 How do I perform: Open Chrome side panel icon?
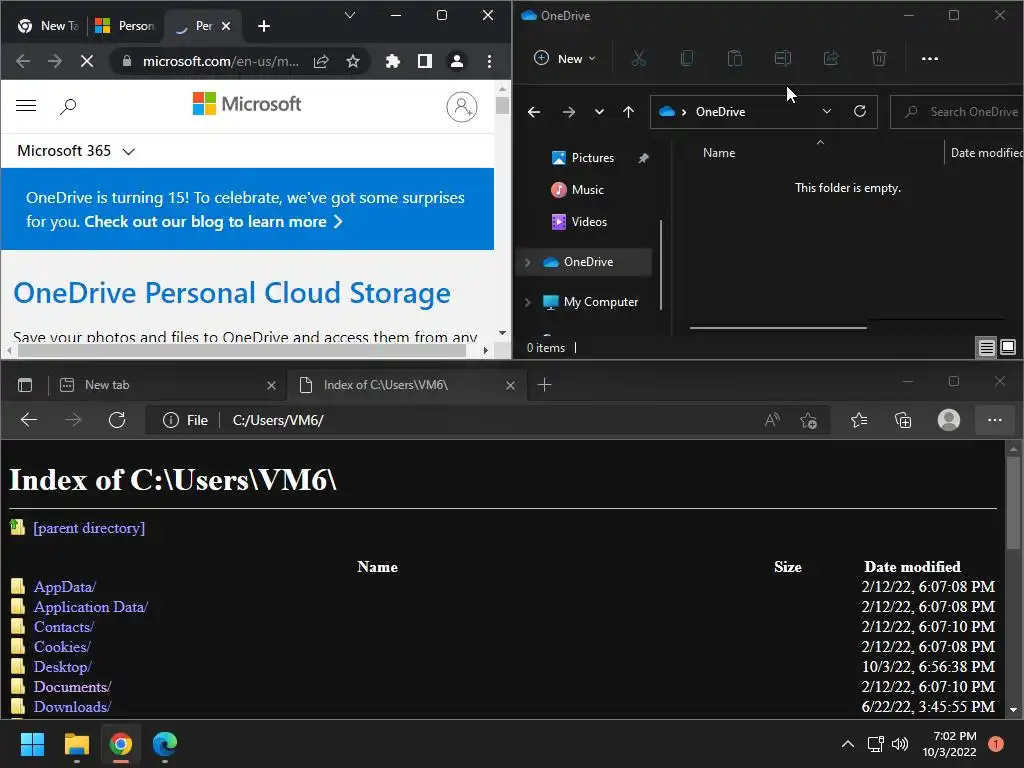point(425,61)
